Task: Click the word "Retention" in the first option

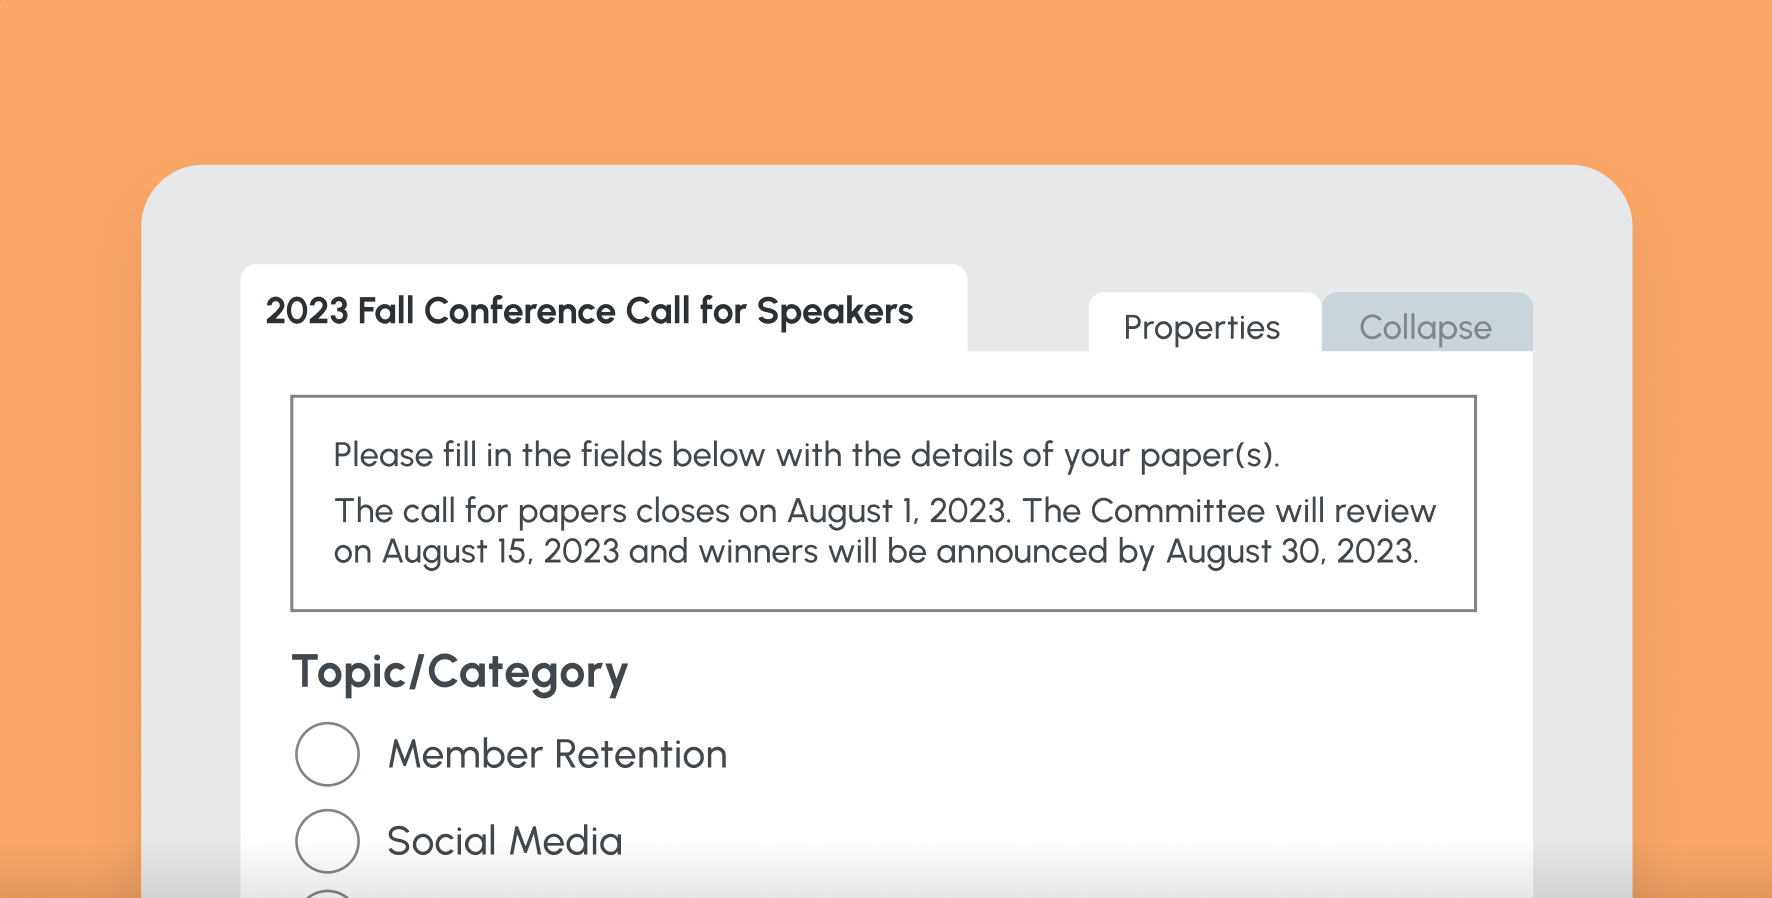Action: coord(641,754)
